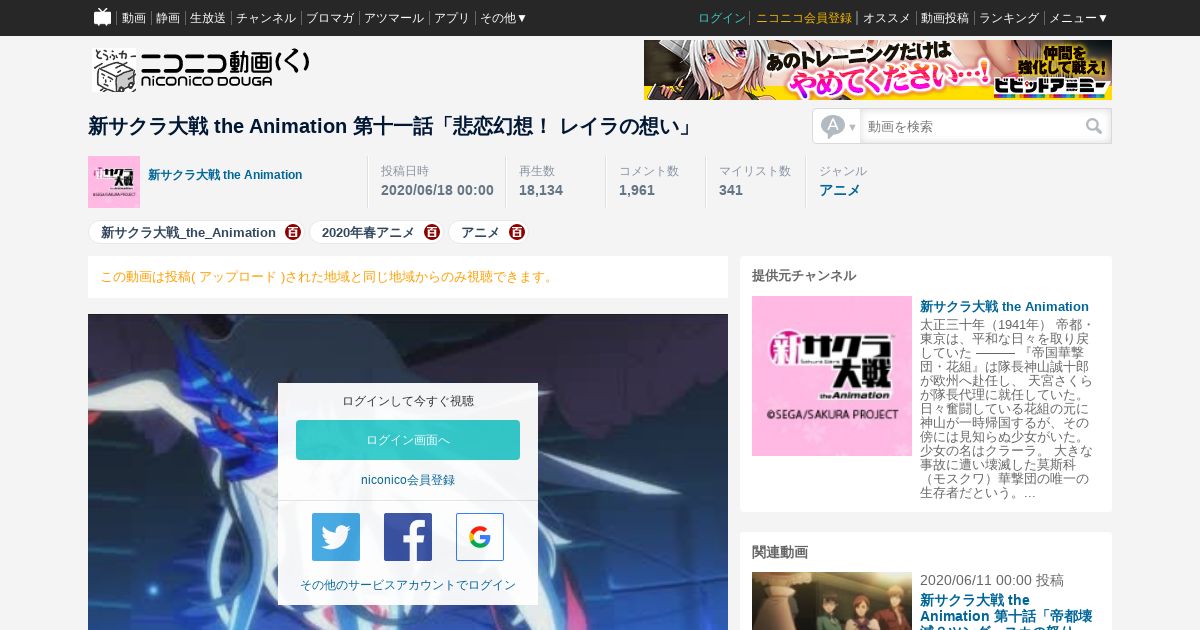Open 新サクラ大戦 the Animation link in provider panel
1200x630 pixels.
pos(1004,306)
